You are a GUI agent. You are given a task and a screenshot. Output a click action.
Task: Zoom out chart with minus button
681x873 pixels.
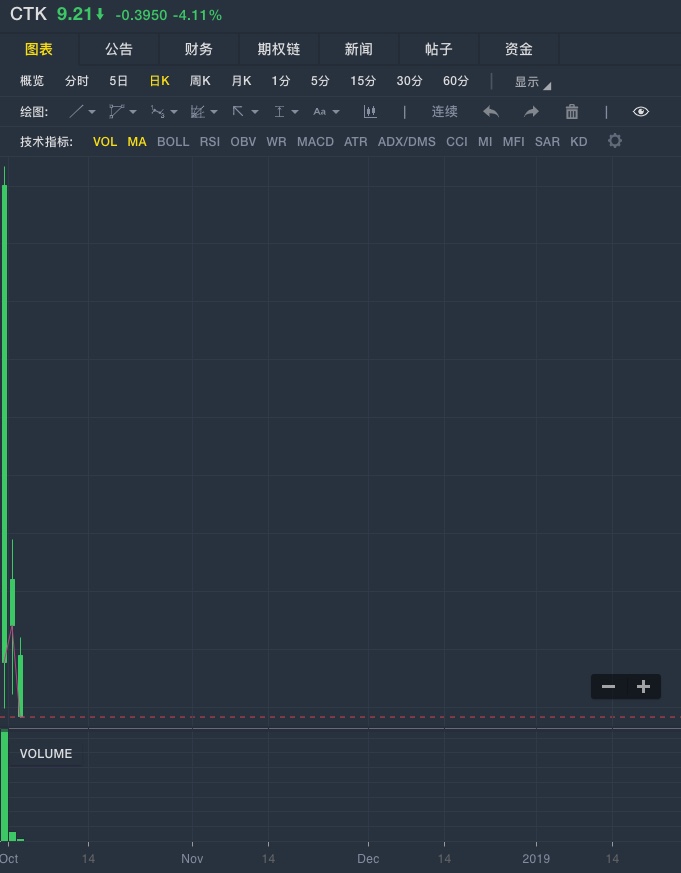click(x=608, y=686)
